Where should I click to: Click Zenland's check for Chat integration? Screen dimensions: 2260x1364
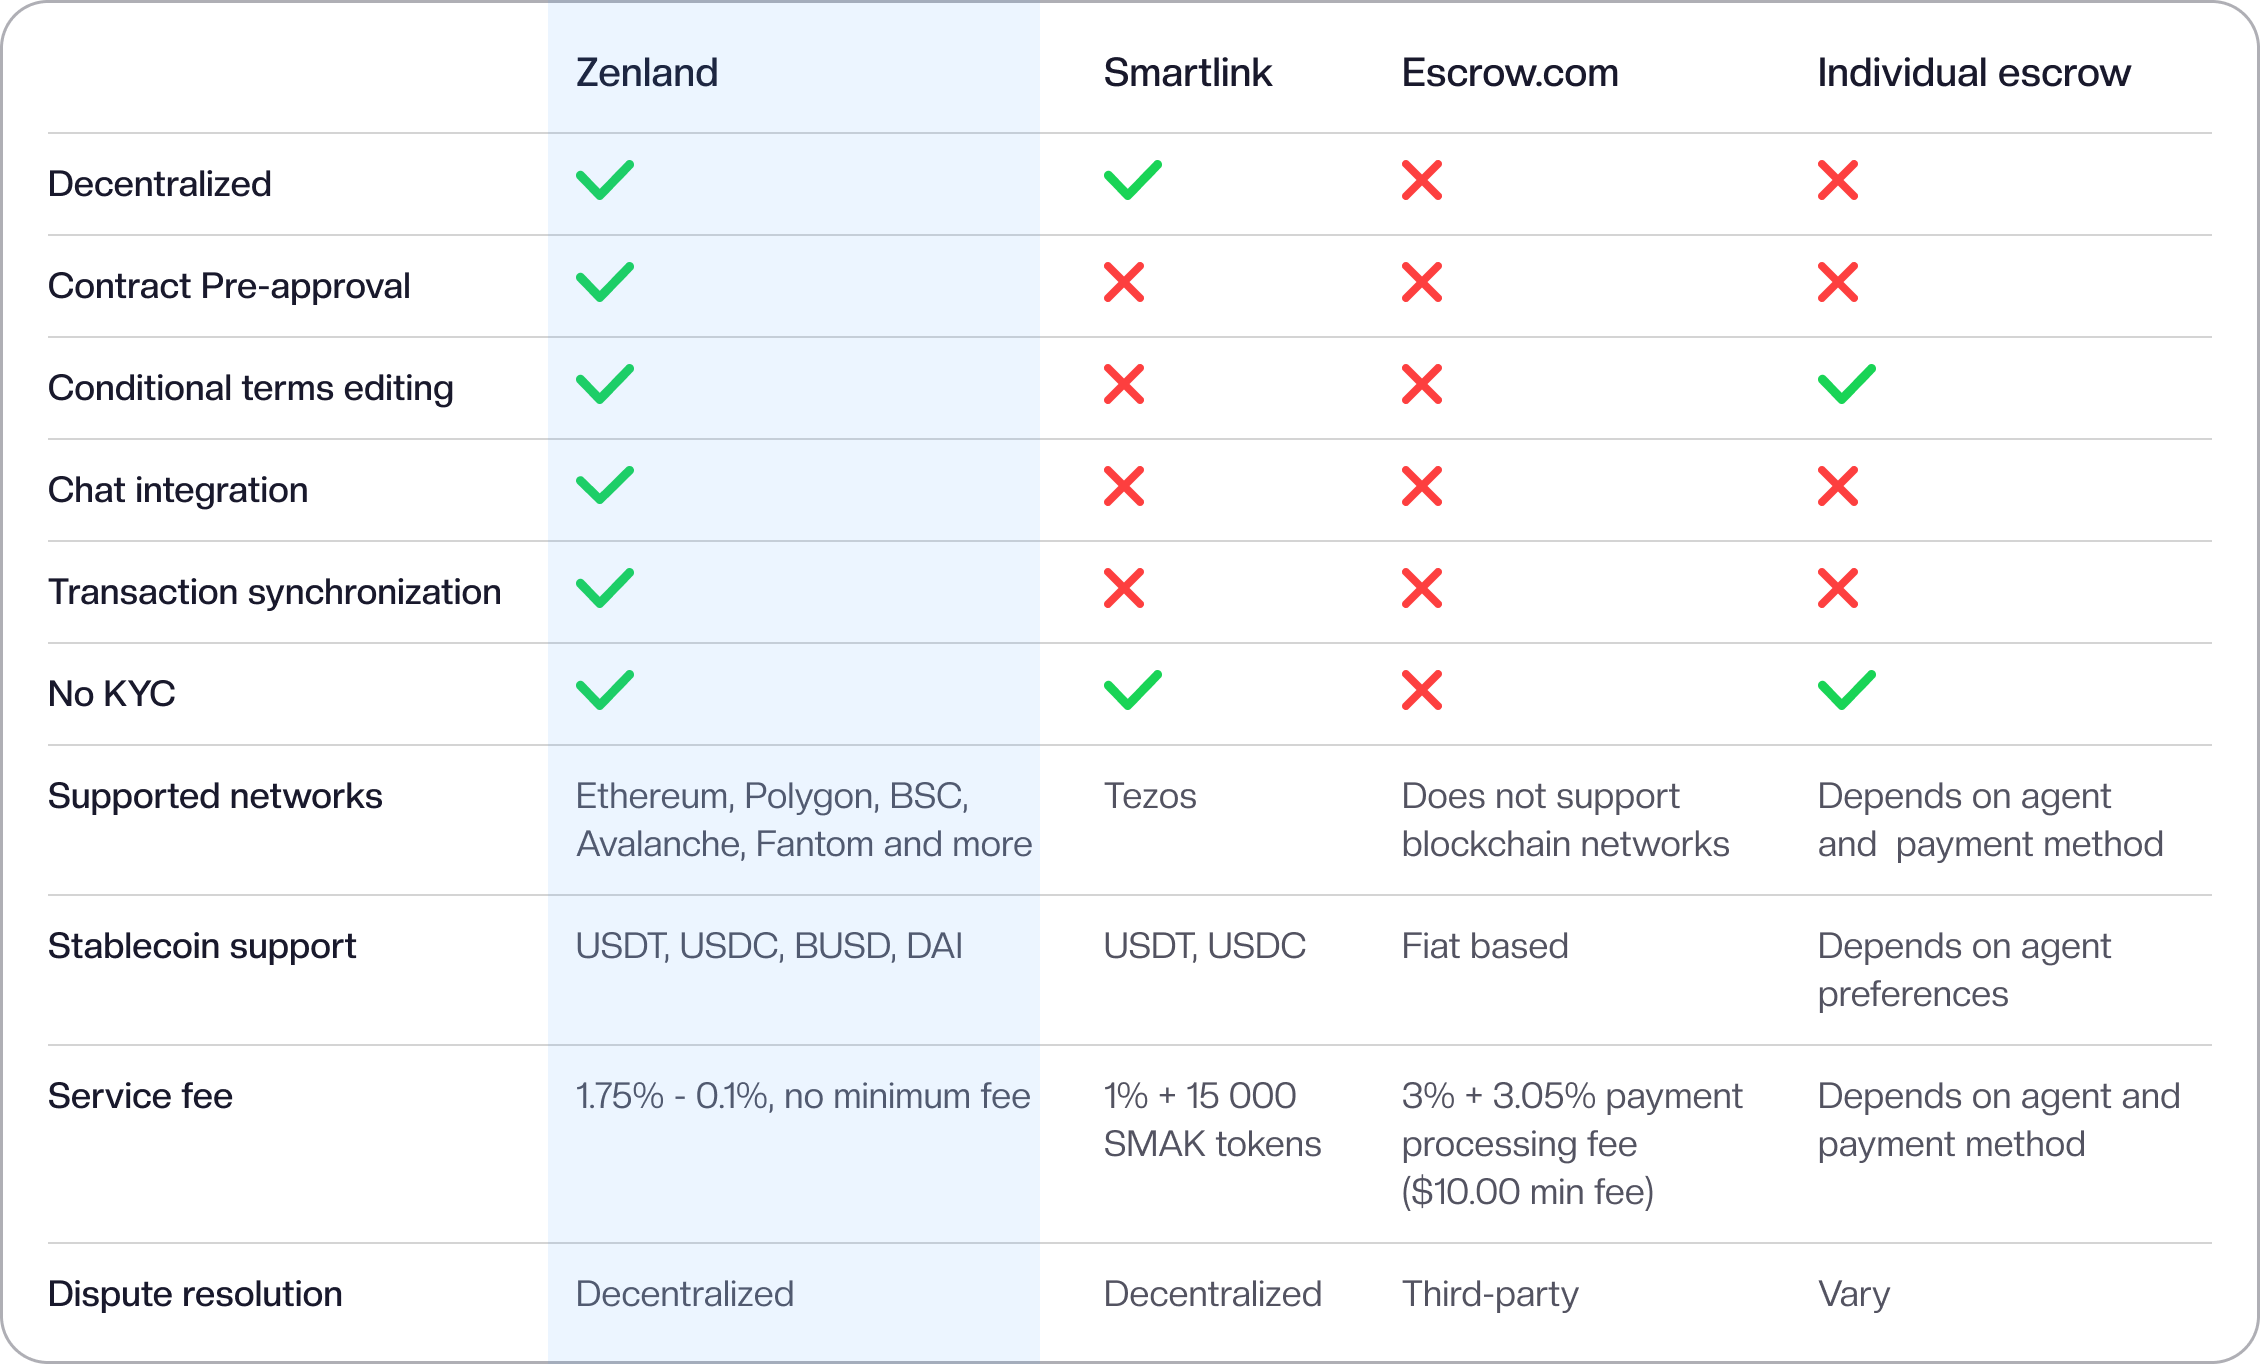605,486
